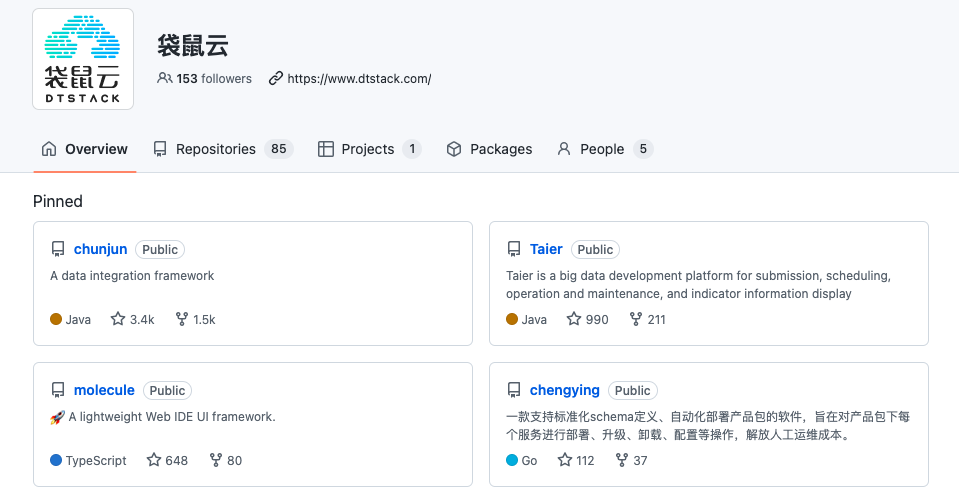
Task: Open chunjun 3.4k stargazers link
Action: (x=133, y=319)
